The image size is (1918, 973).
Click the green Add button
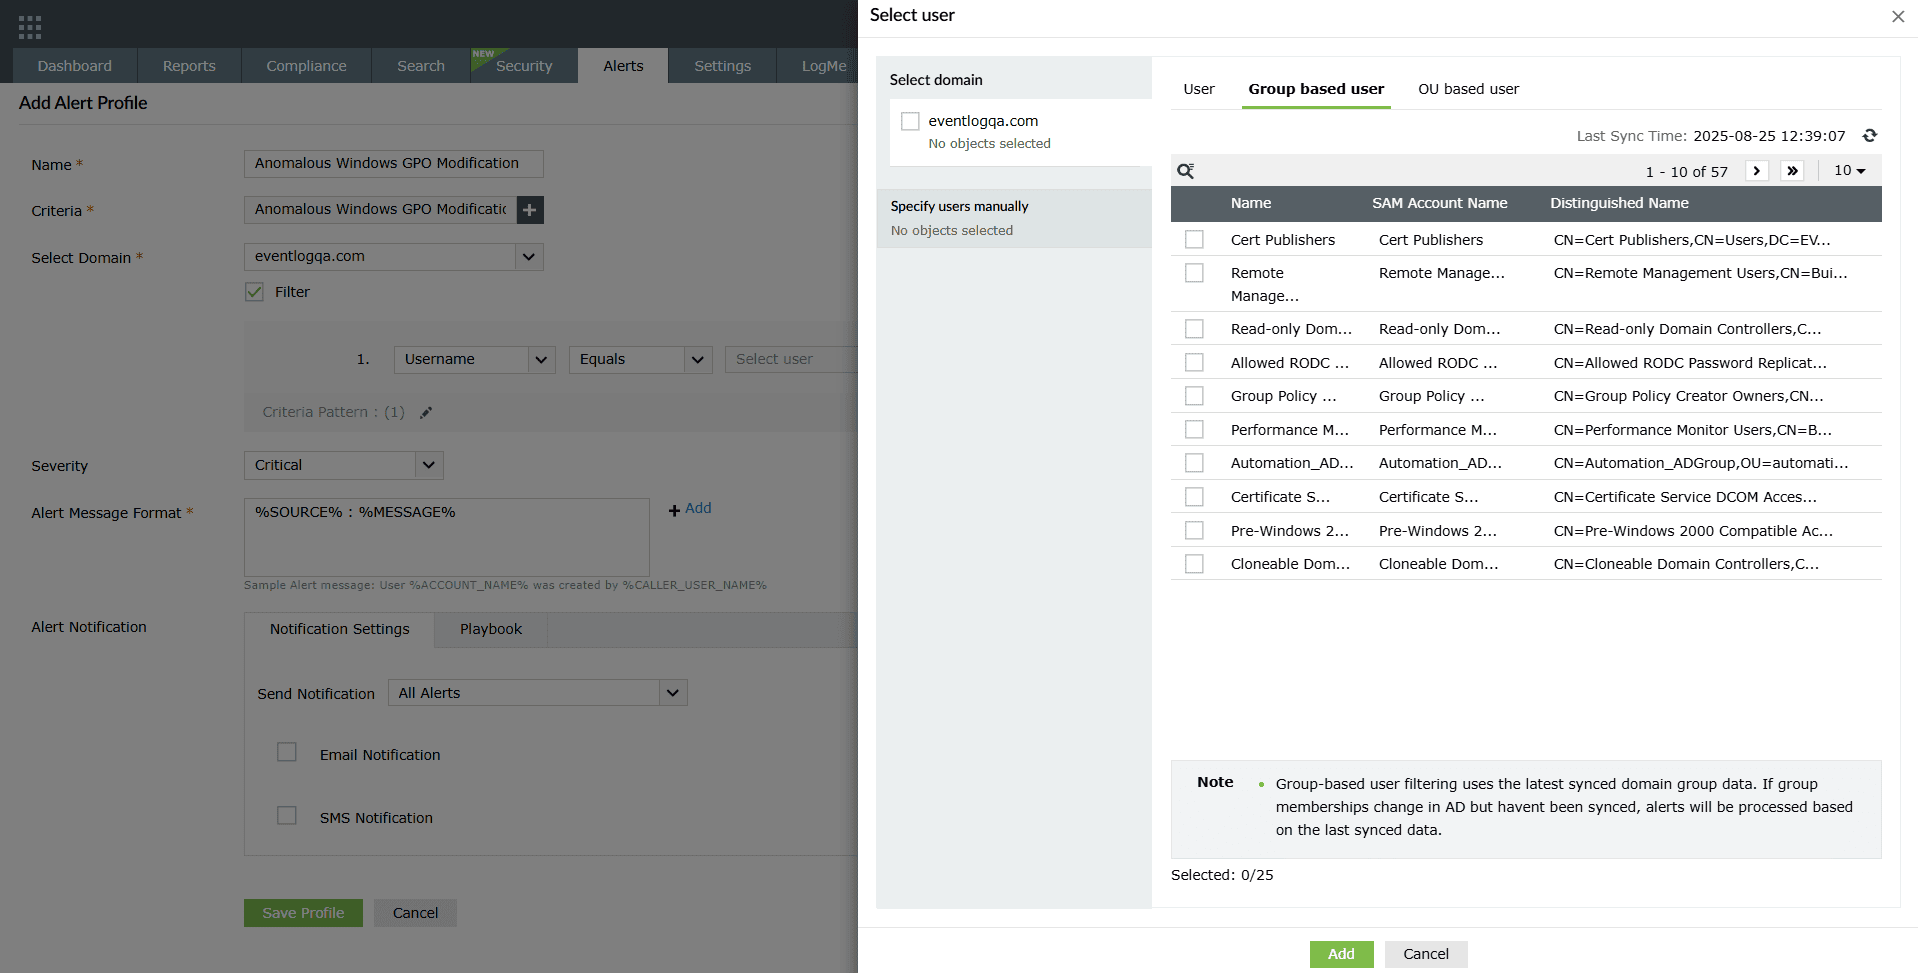1342,954
